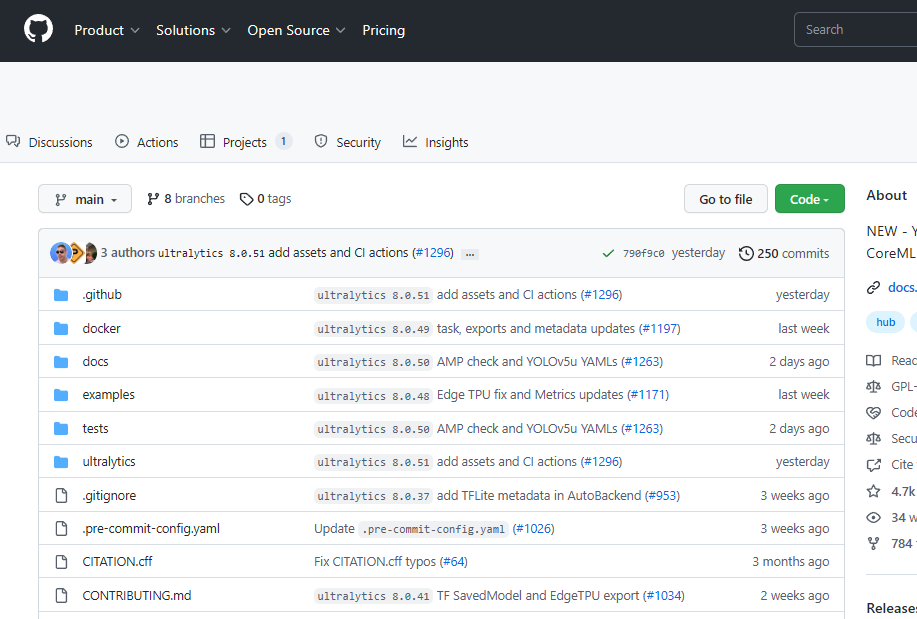Switch to the Actions tab

click(x=147, y=142)
